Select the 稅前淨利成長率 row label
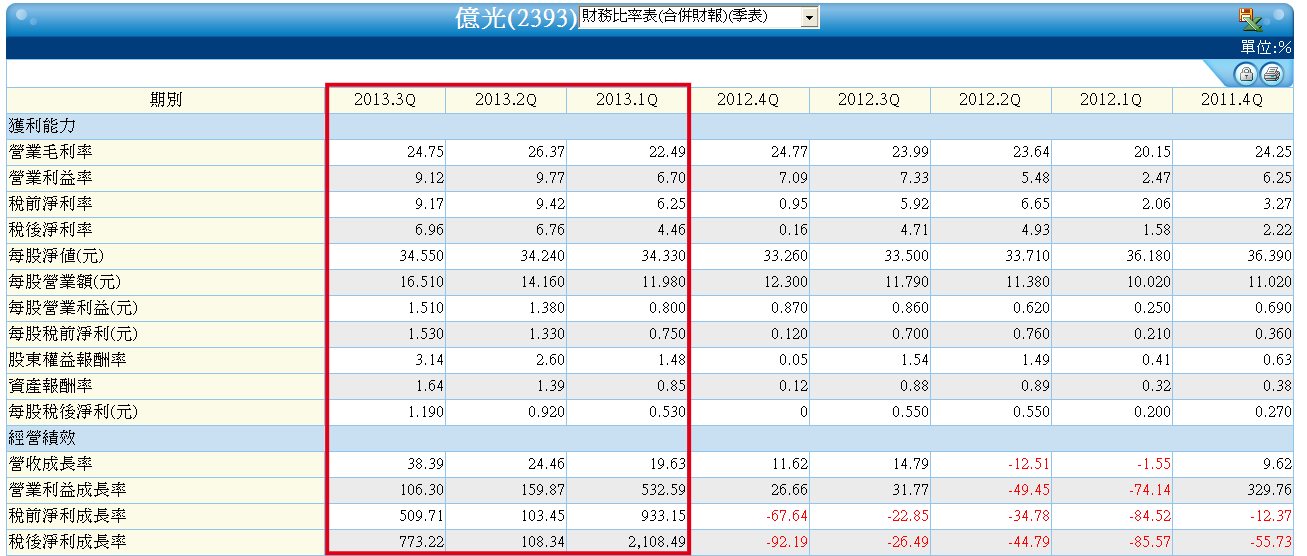Viewport: 1307px width, 556px height. point(68,516)
